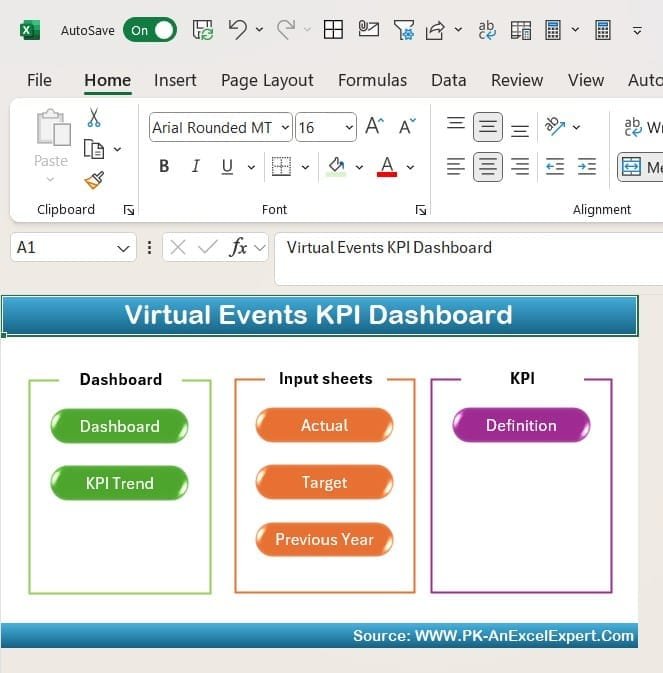Screen dimensions: 663x673
Task: Open Customize Quick Access Toolbar menu
Action: pos(637,30)
